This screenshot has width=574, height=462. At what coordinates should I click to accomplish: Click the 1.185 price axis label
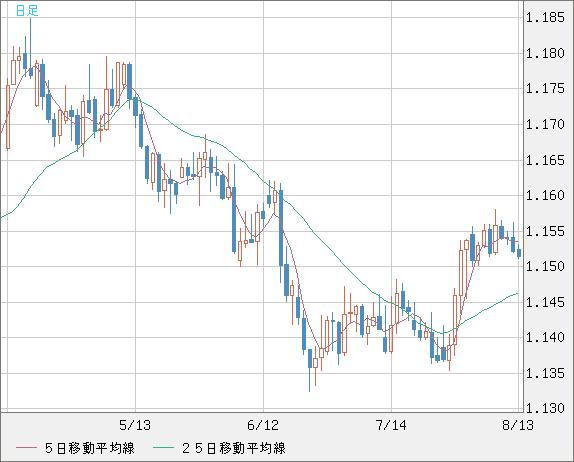[x=545, y=17]
